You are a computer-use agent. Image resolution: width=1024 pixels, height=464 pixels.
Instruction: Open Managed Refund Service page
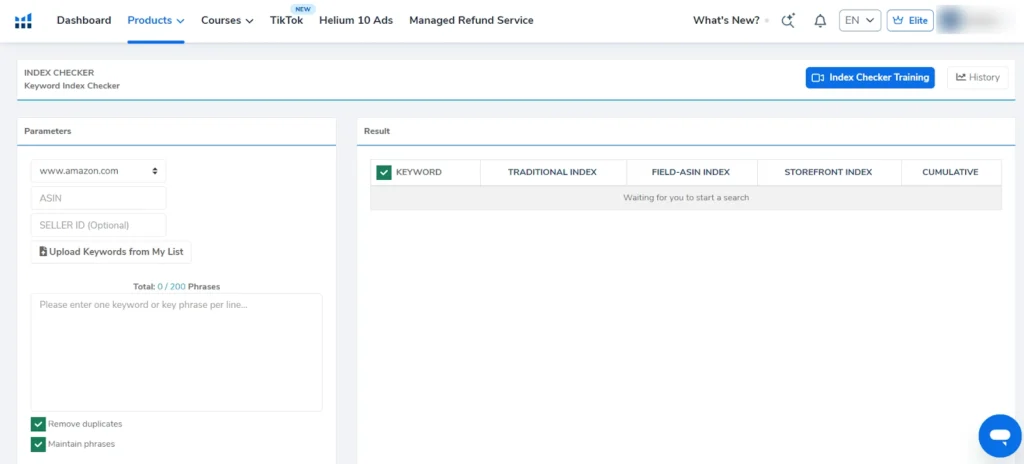[471, 20]
